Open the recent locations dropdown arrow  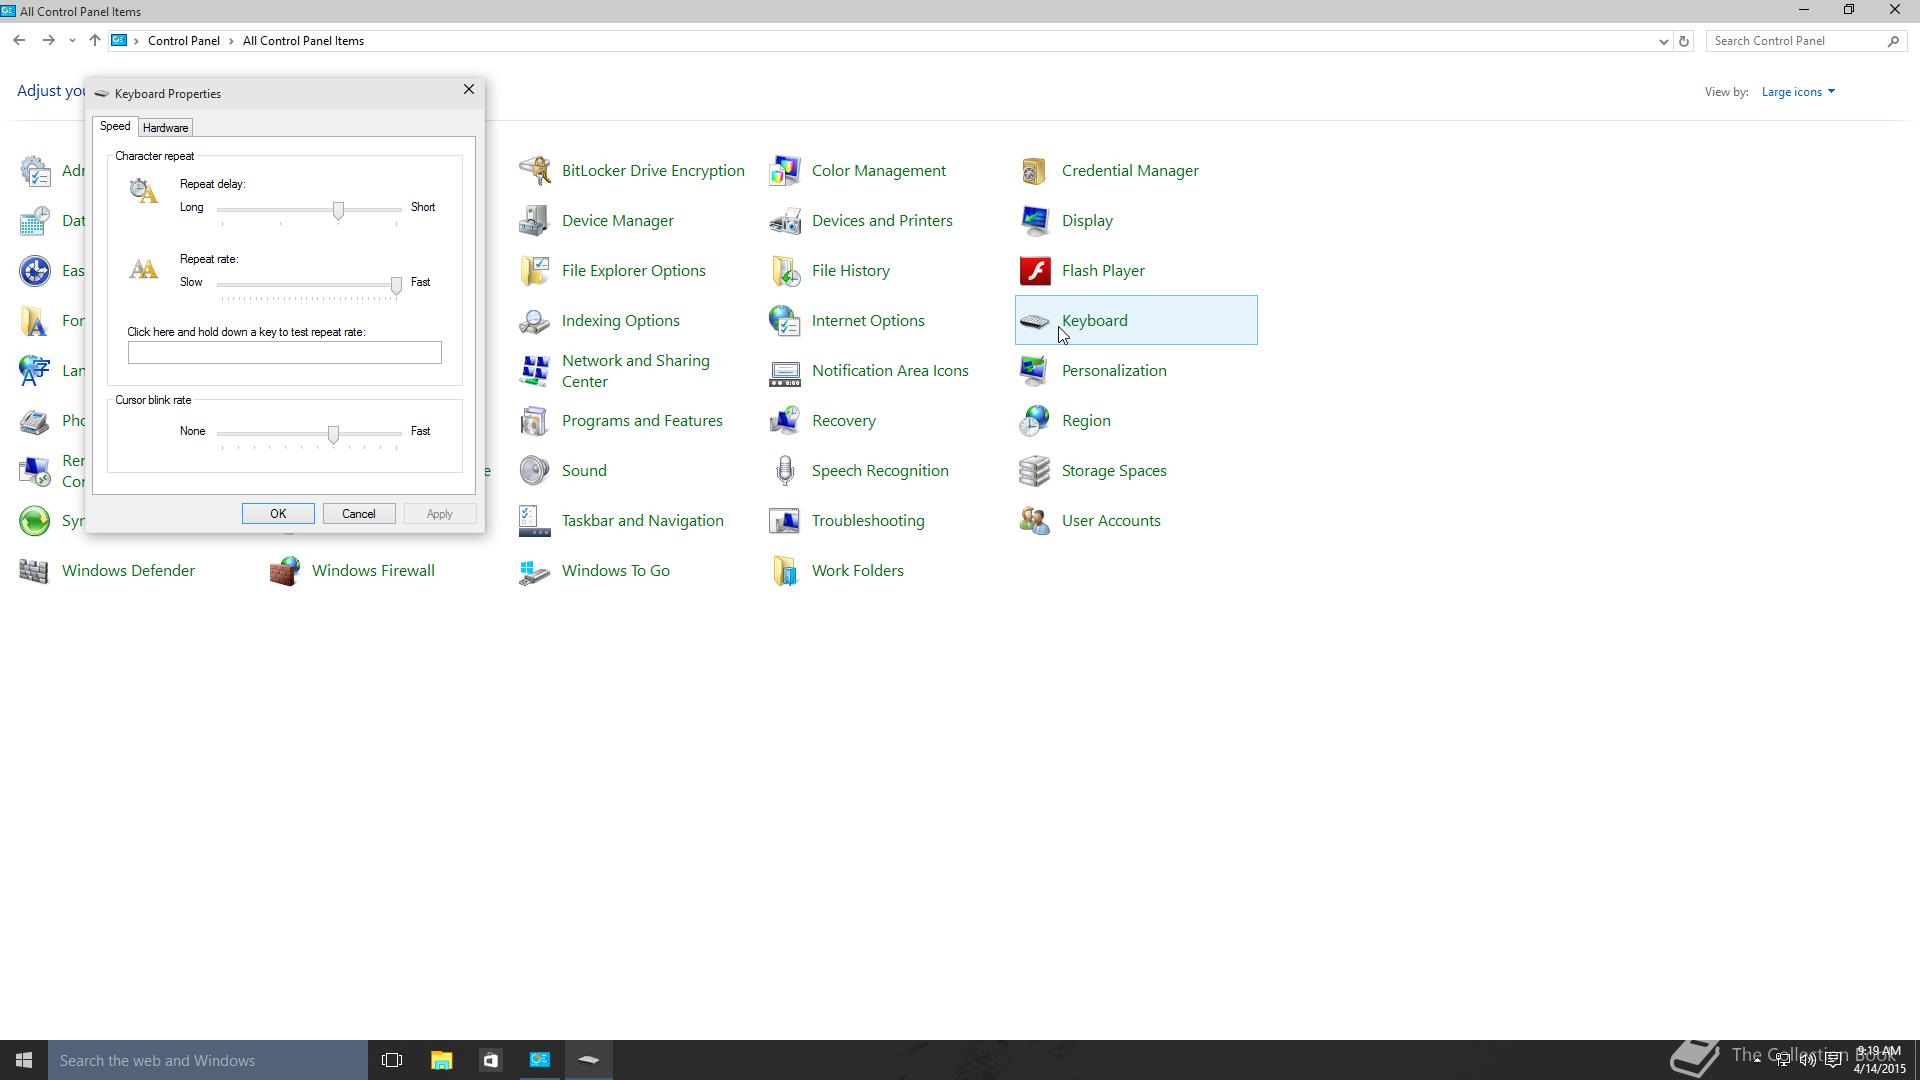72,41
